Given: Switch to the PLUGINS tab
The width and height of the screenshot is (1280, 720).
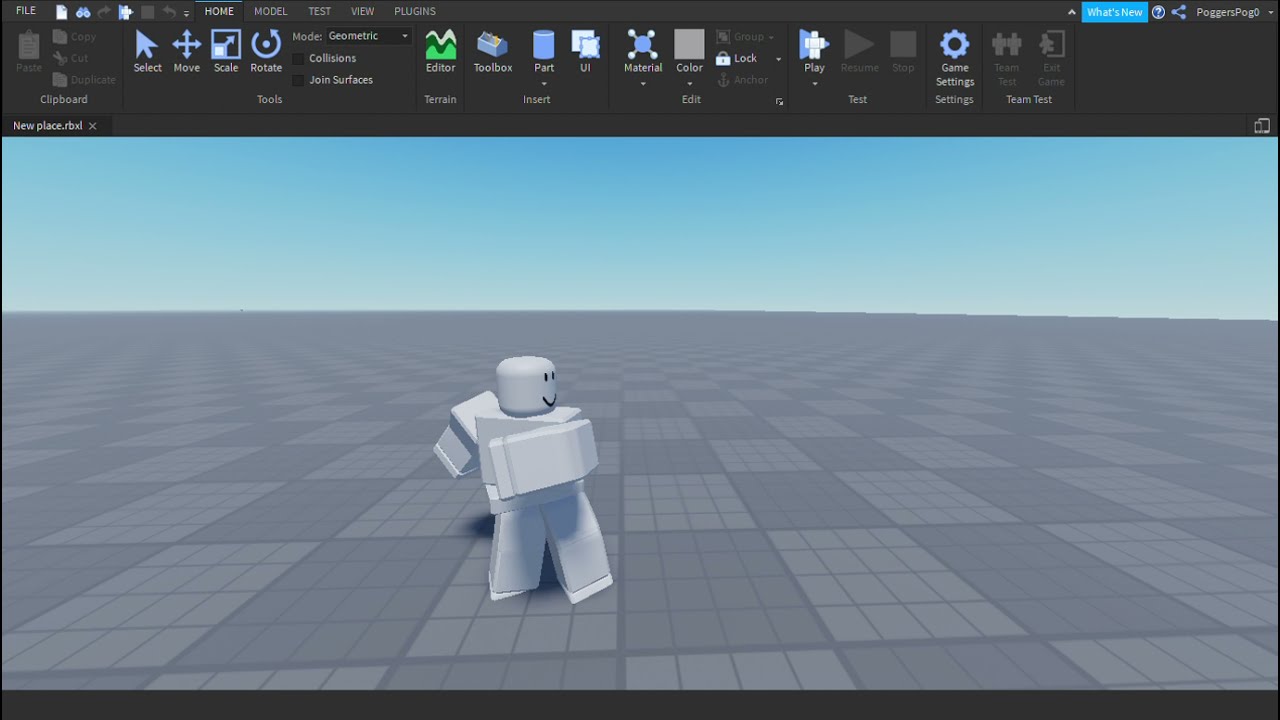Looking at the screenshot, I should 415,11.
